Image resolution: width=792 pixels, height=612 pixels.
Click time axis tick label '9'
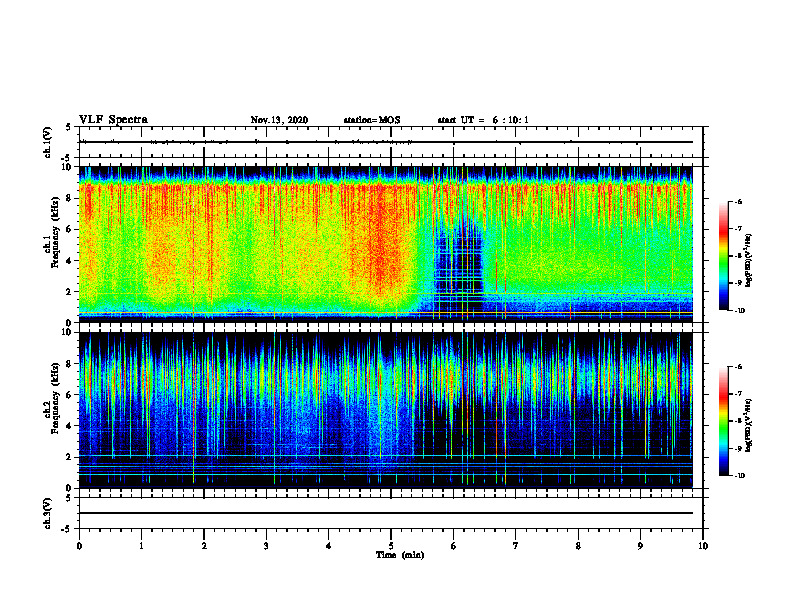pos(640,546)
